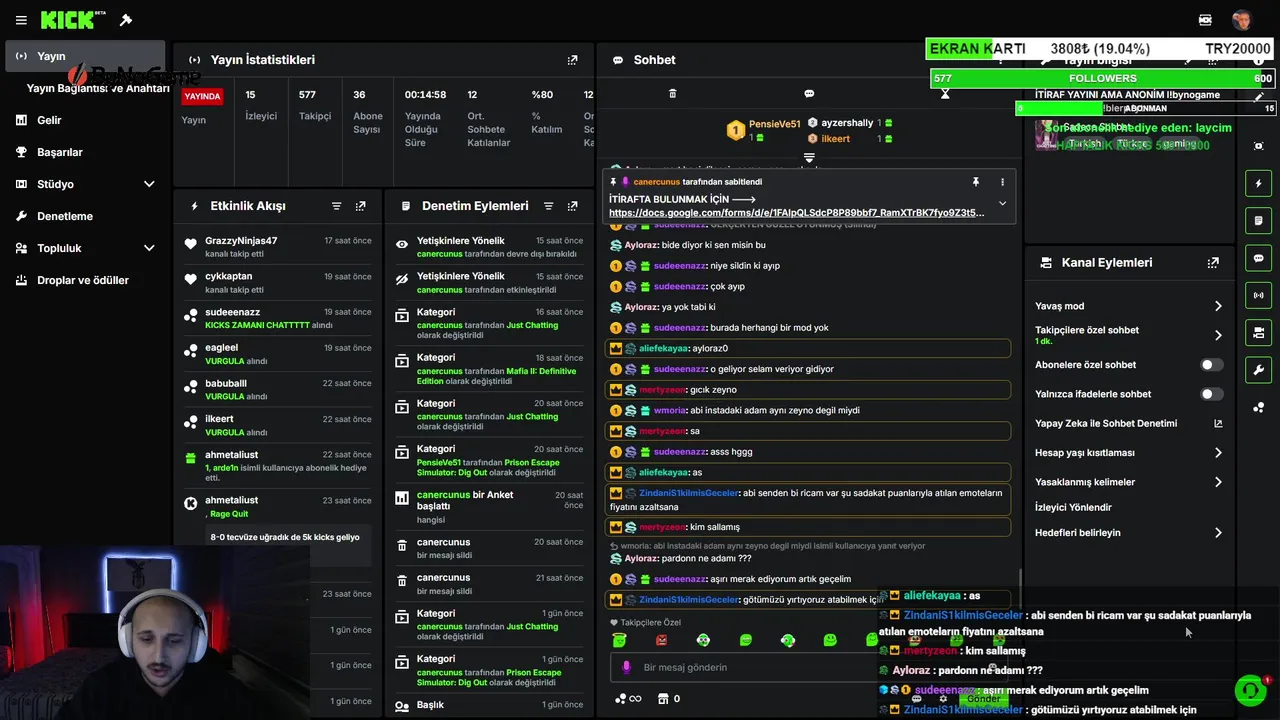Image resolution: width=1280 pixels, height=720 pixels.
Task: Click the lightning icon in right sidebar
Action: pos(1258,184)
